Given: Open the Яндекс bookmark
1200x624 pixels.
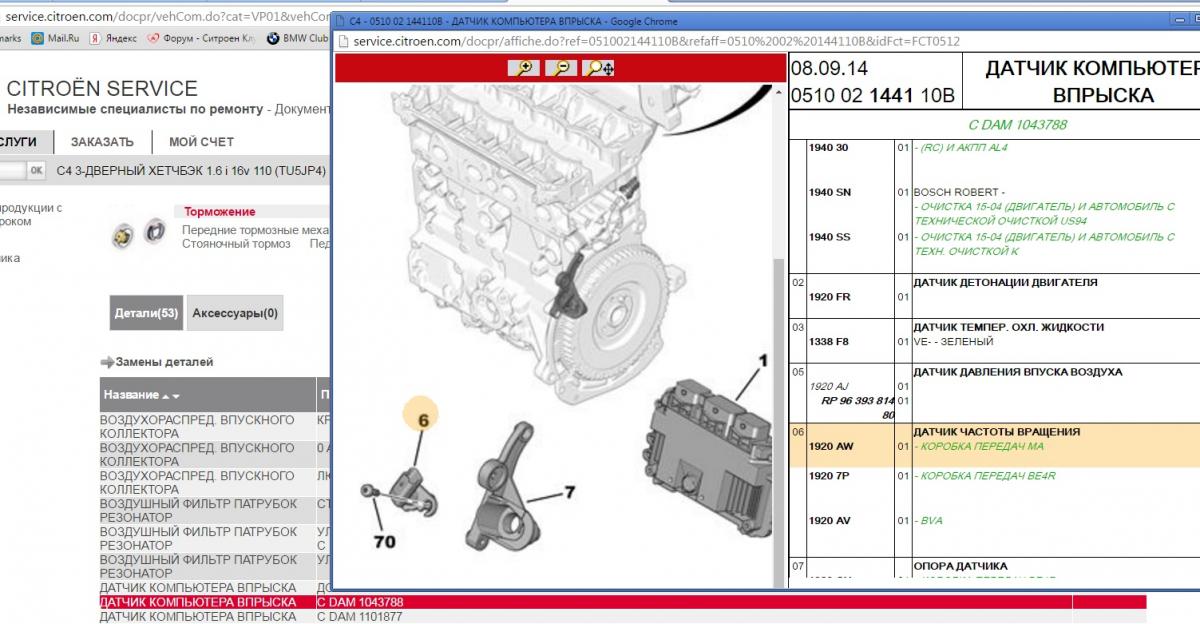Looking at the screenshot, I should 113,38.
